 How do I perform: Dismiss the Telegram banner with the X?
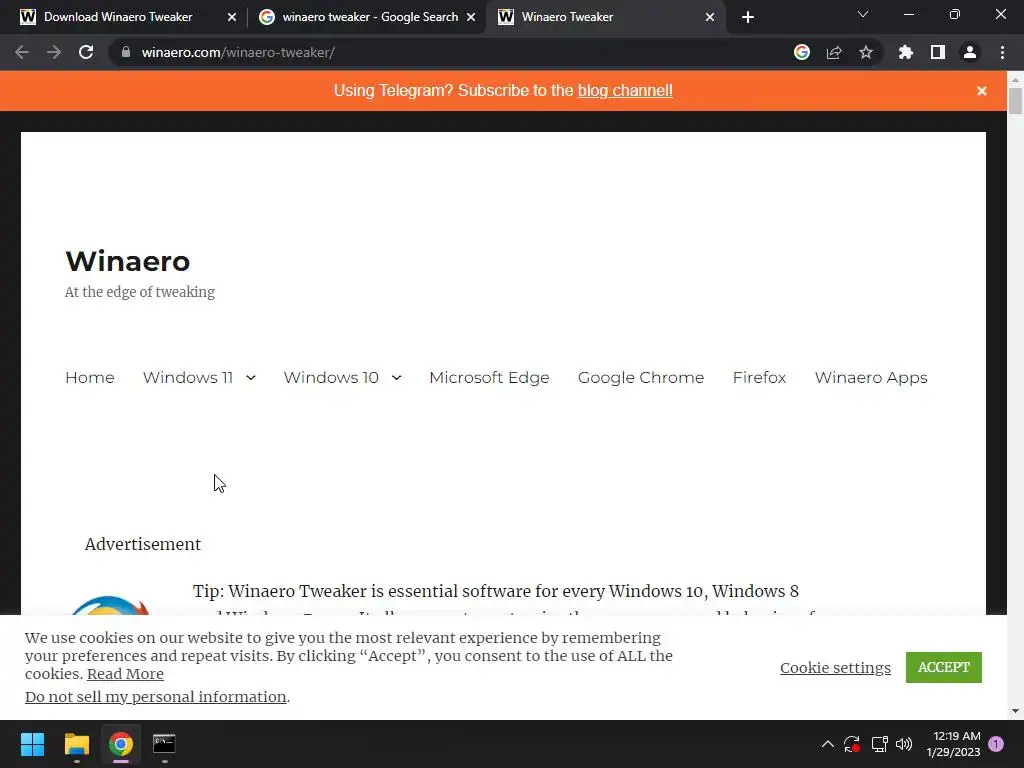click(x=982, y=91)
